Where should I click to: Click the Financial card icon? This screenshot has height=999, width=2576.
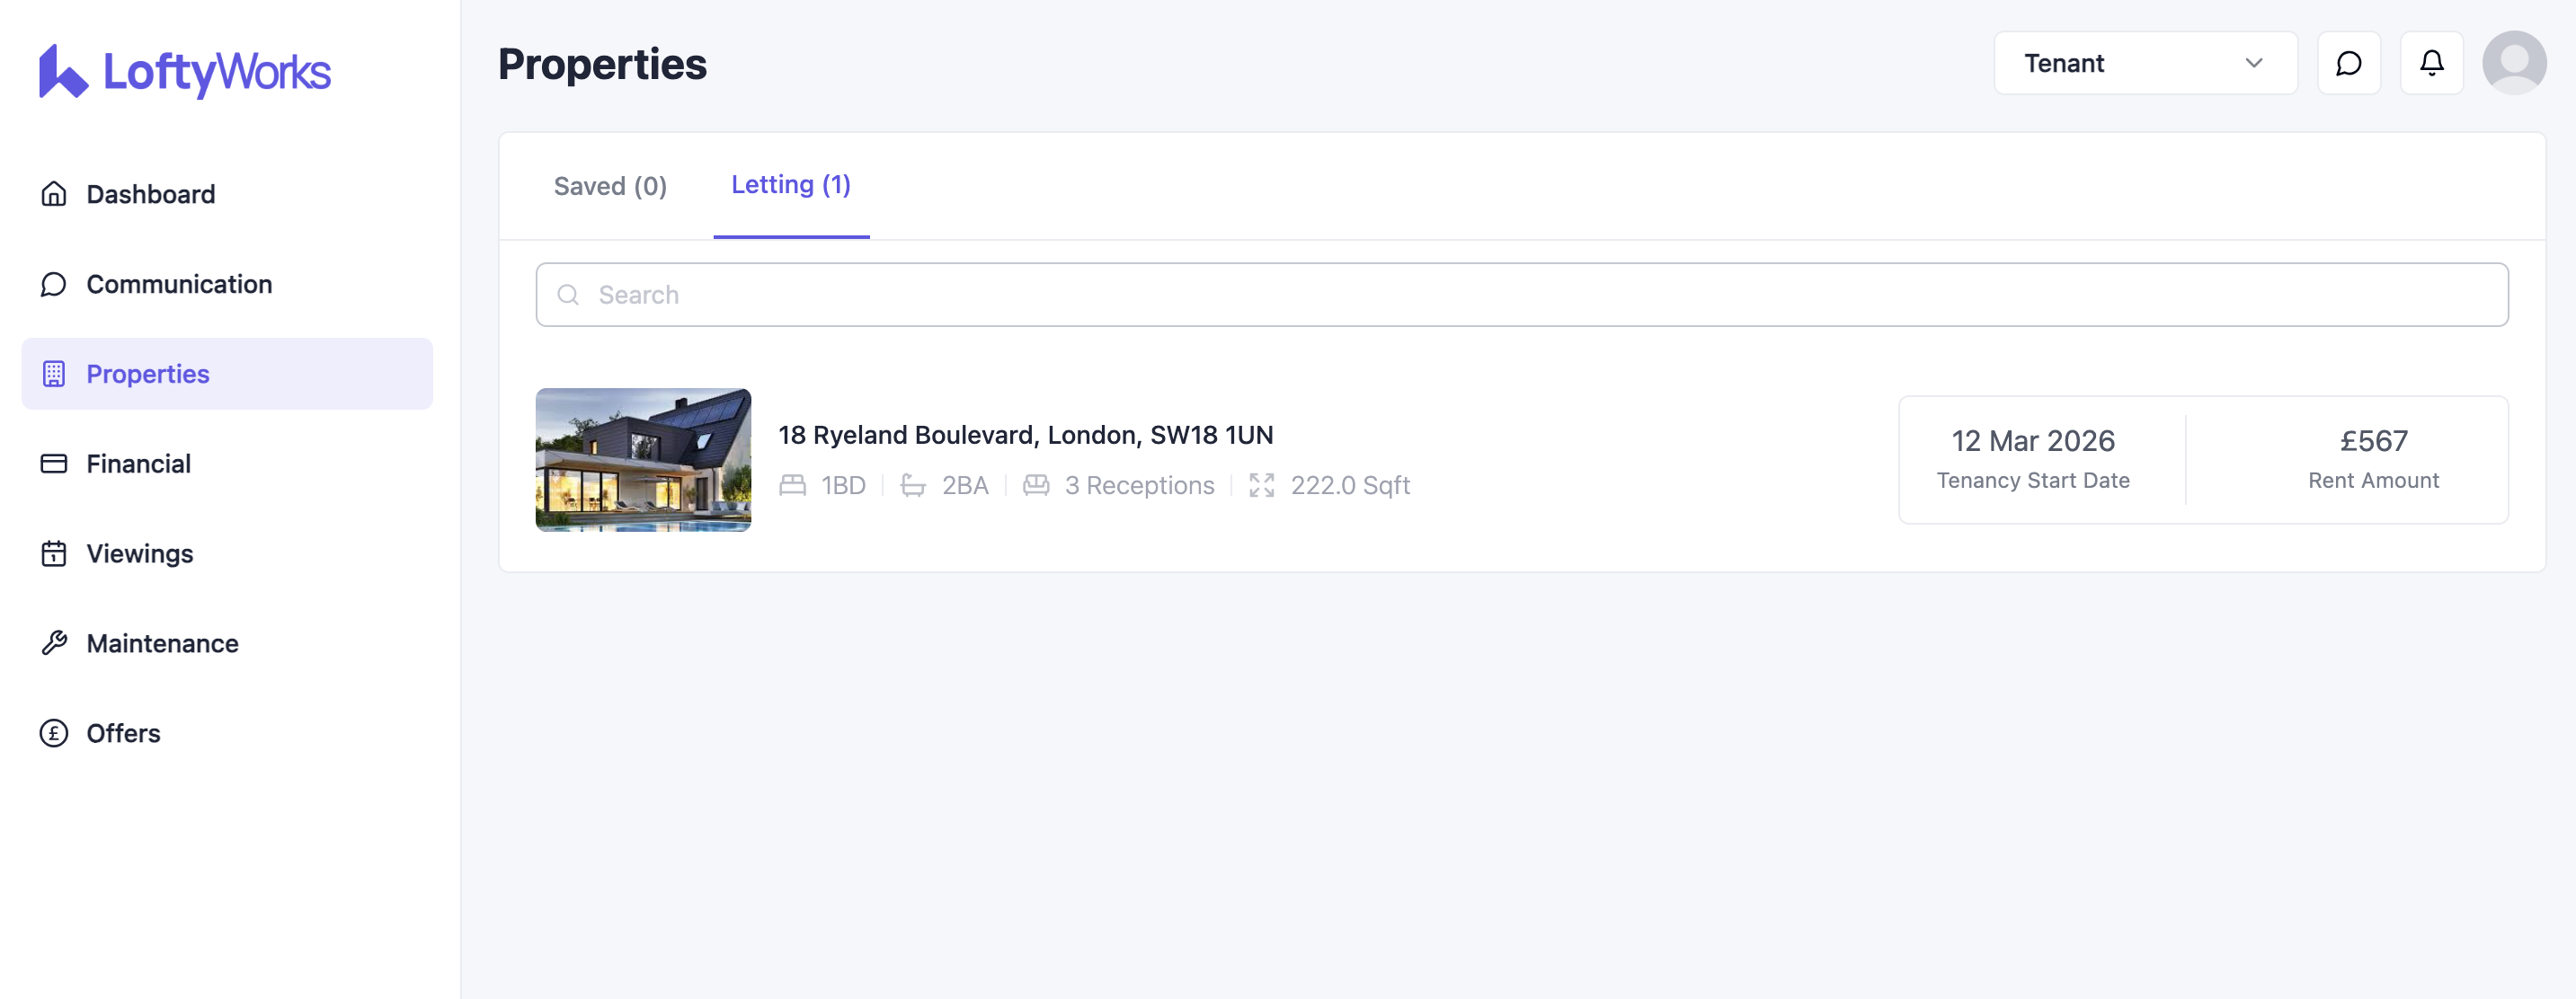pos(54,464)
